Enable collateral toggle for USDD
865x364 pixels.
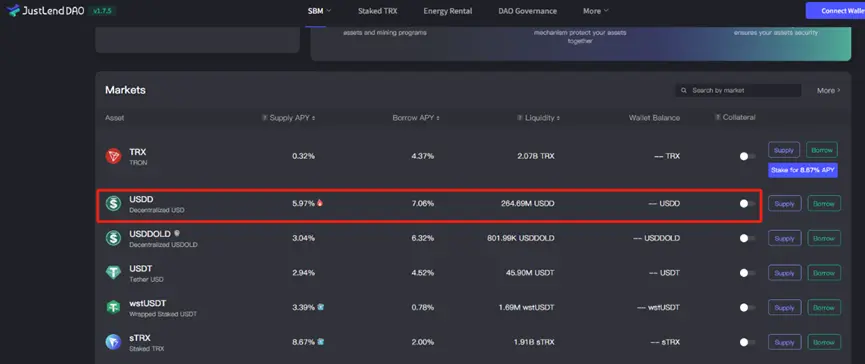747,204
